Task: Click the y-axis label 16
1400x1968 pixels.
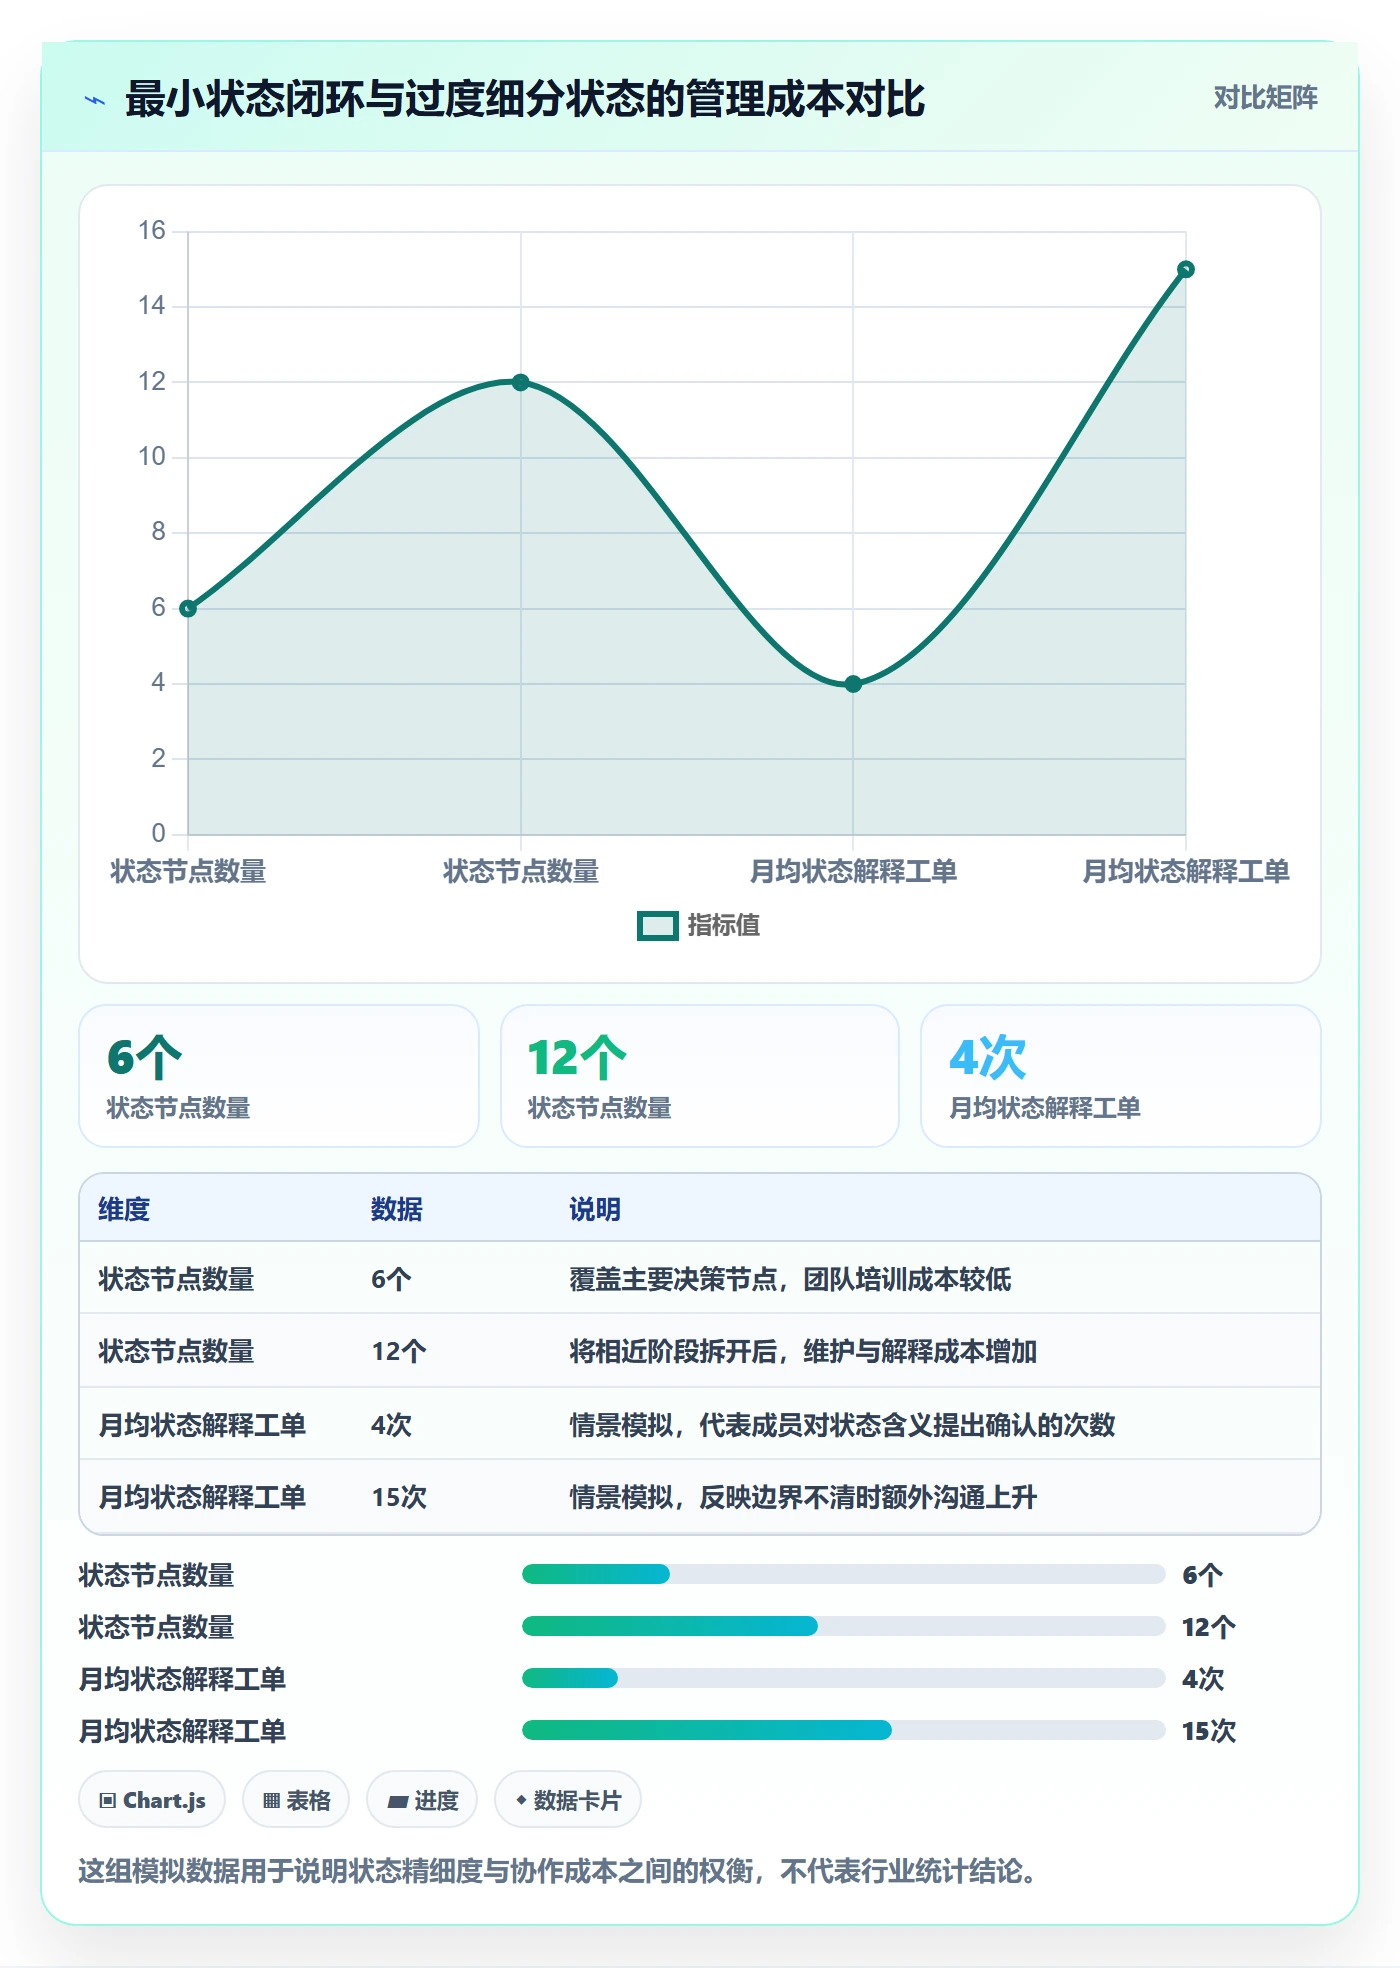Action: 152,231
